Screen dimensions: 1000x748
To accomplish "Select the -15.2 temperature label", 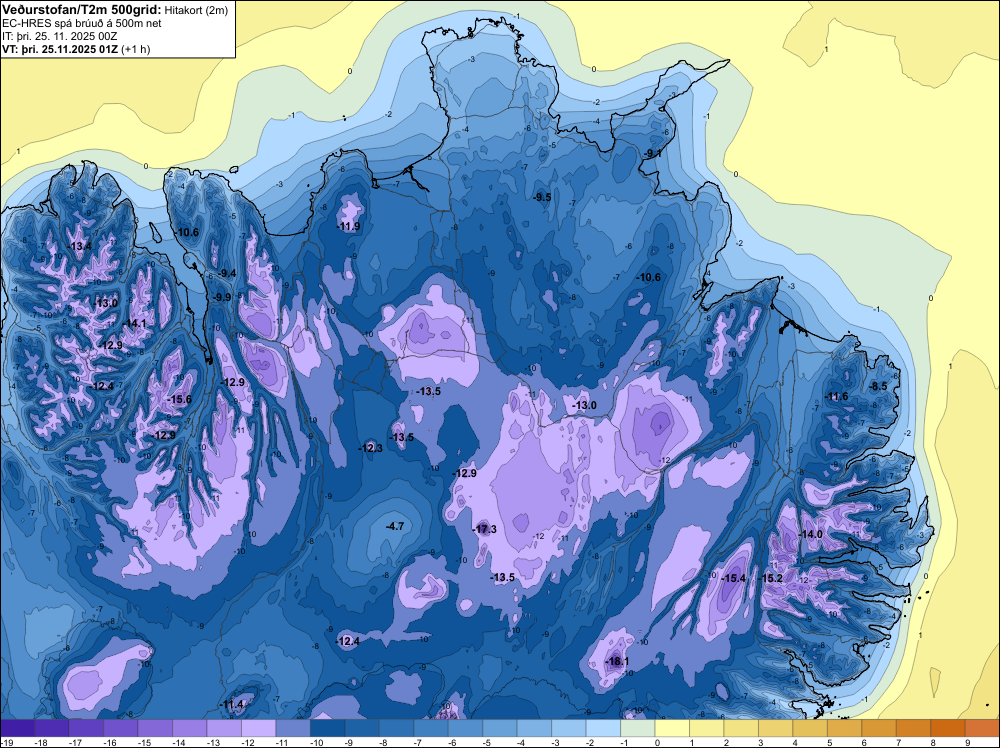I will [771, 578].
